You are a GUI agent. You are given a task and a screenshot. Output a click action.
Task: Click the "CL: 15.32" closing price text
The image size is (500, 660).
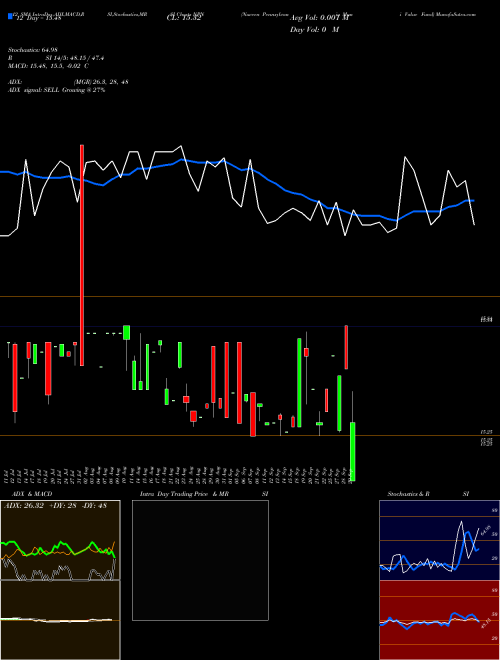click(184, 19)
